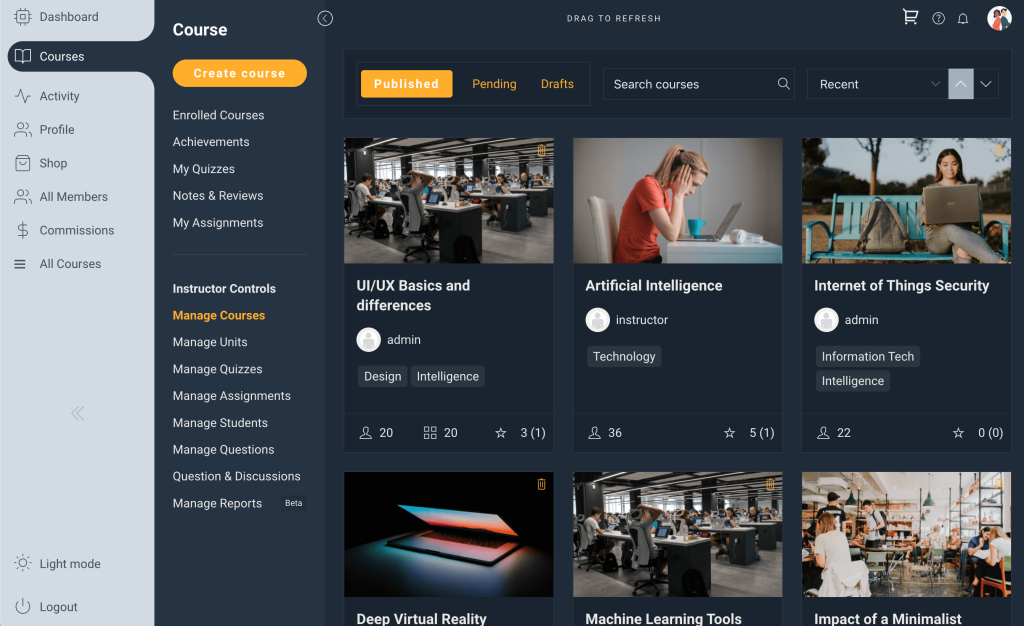Click instructor author name on Artificial Intelligence

tap(641, 320)
